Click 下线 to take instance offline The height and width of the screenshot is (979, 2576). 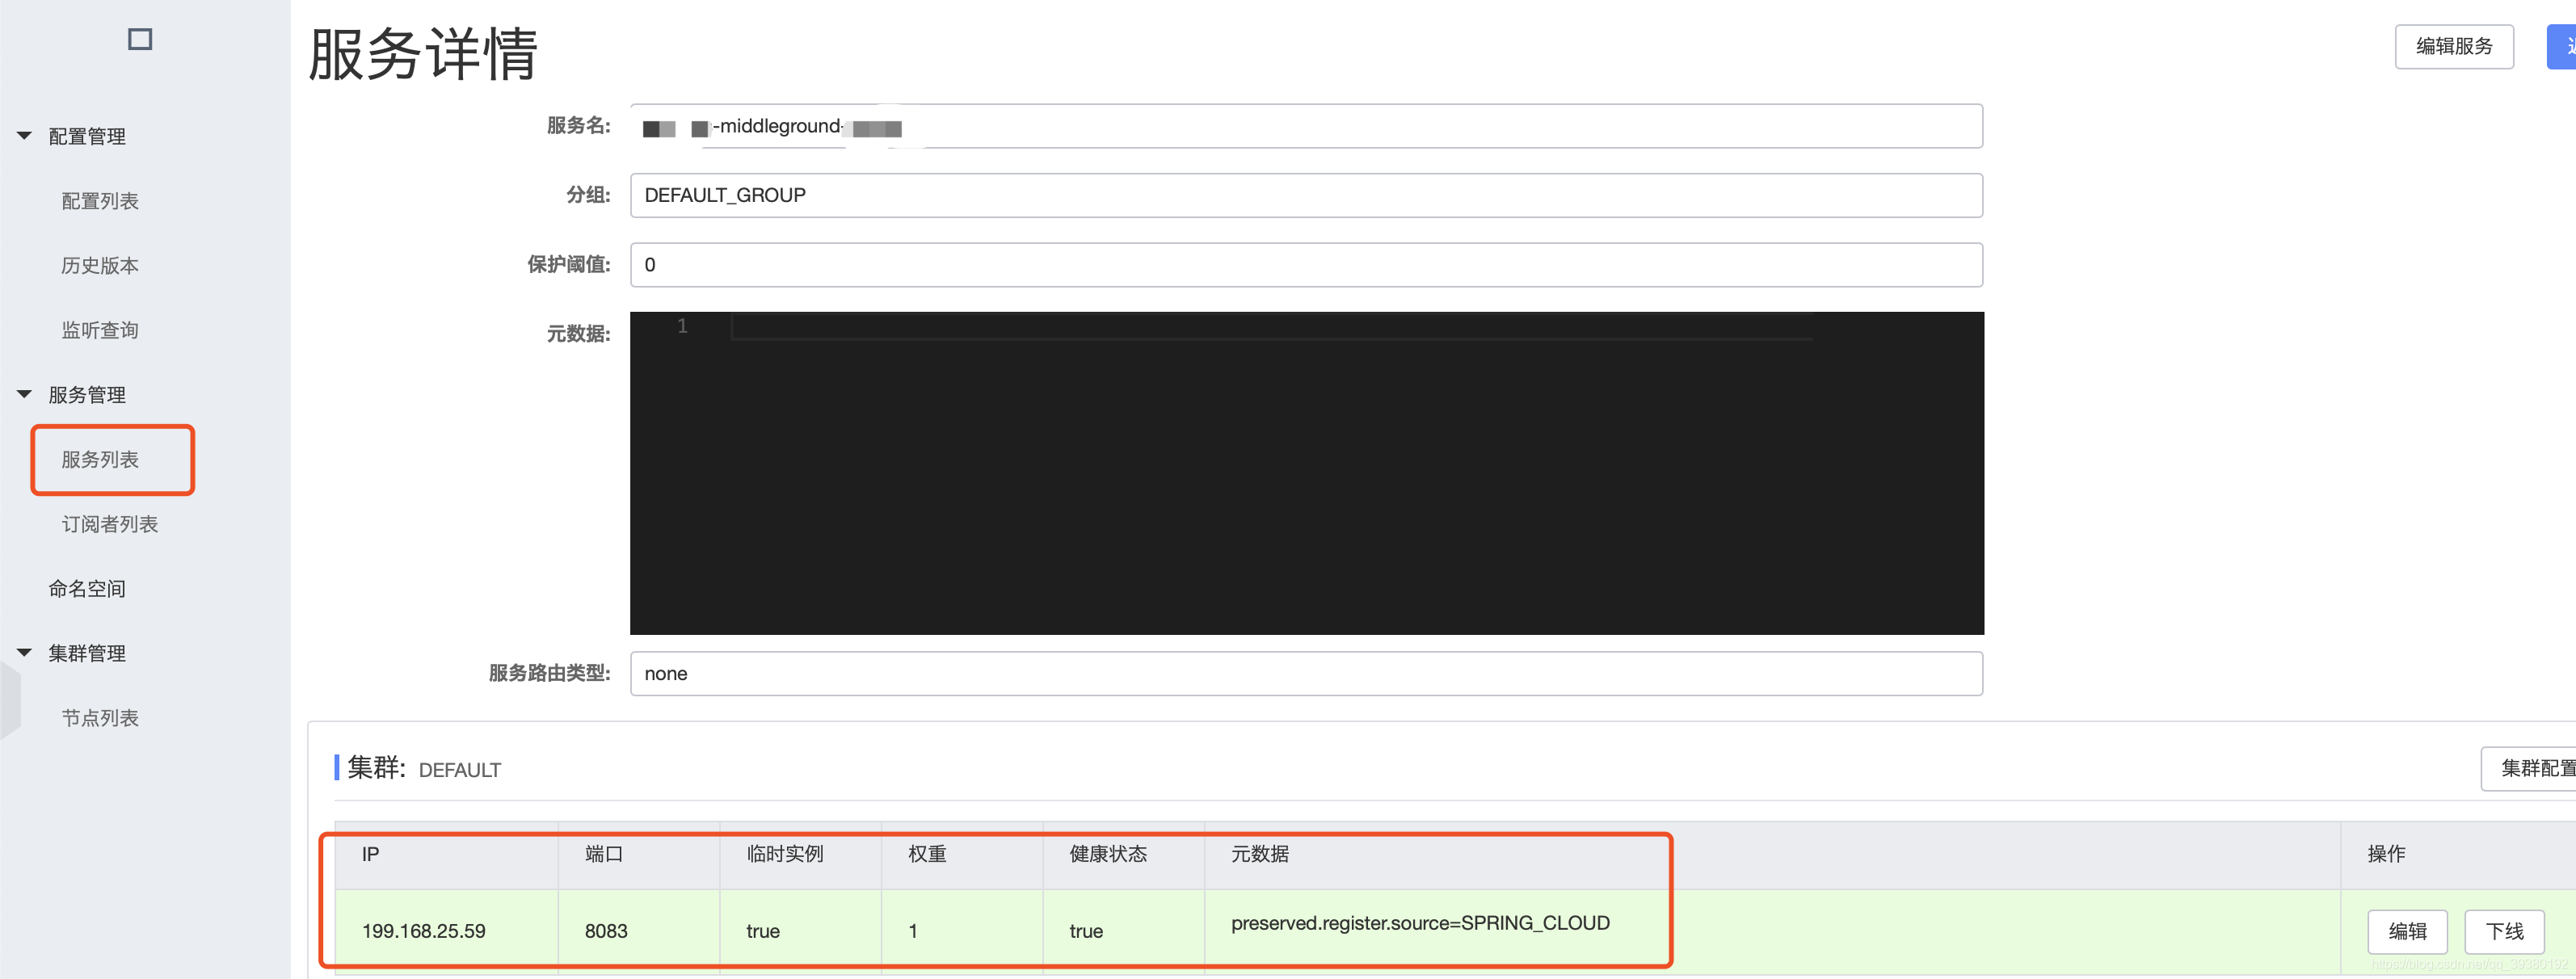pyautogui.click(x=2503, y=931)
